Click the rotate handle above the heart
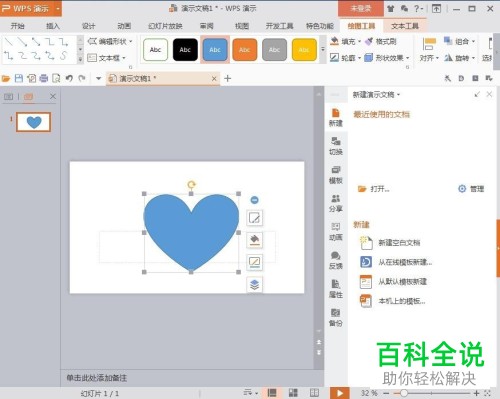 tap(191, 184)
